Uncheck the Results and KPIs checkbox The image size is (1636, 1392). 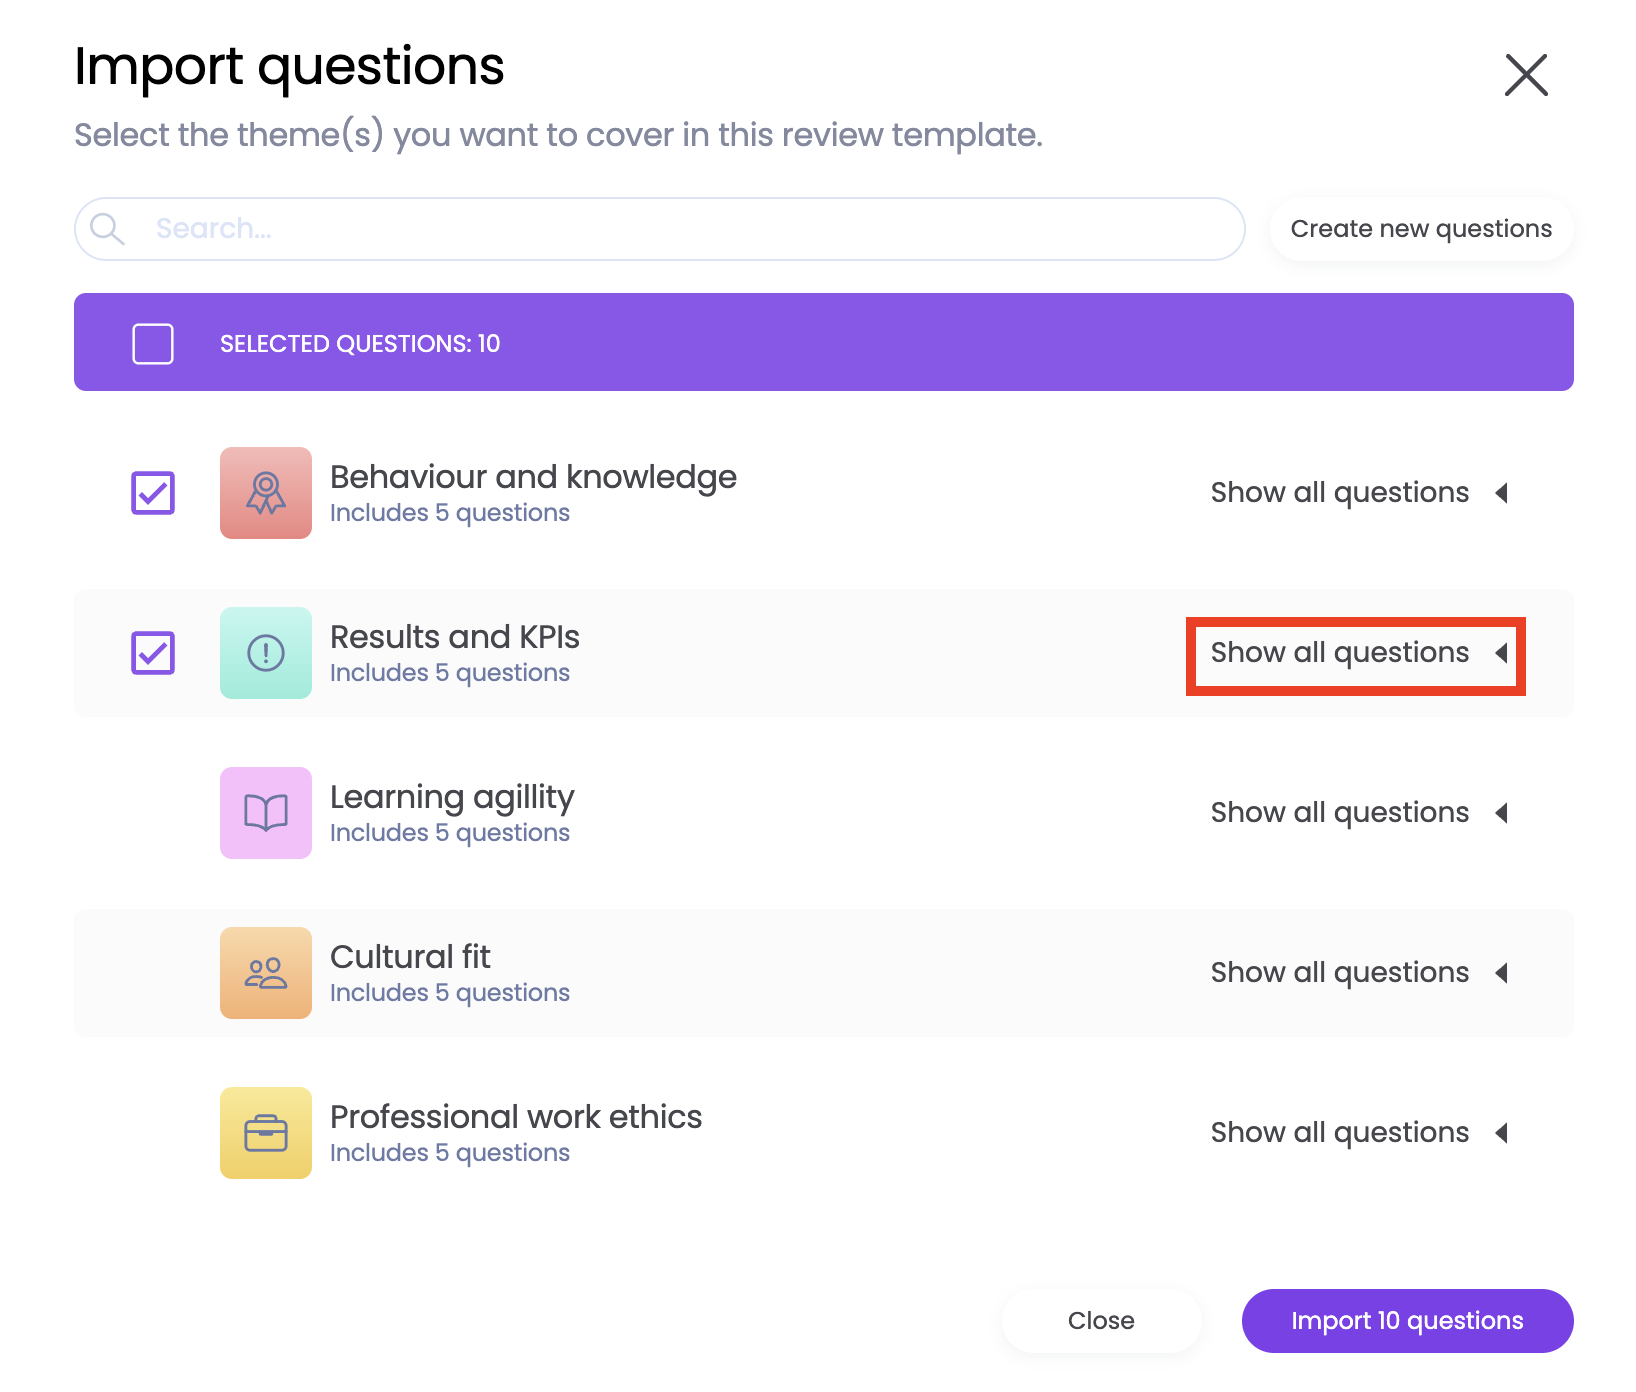[x=153, y=653]
